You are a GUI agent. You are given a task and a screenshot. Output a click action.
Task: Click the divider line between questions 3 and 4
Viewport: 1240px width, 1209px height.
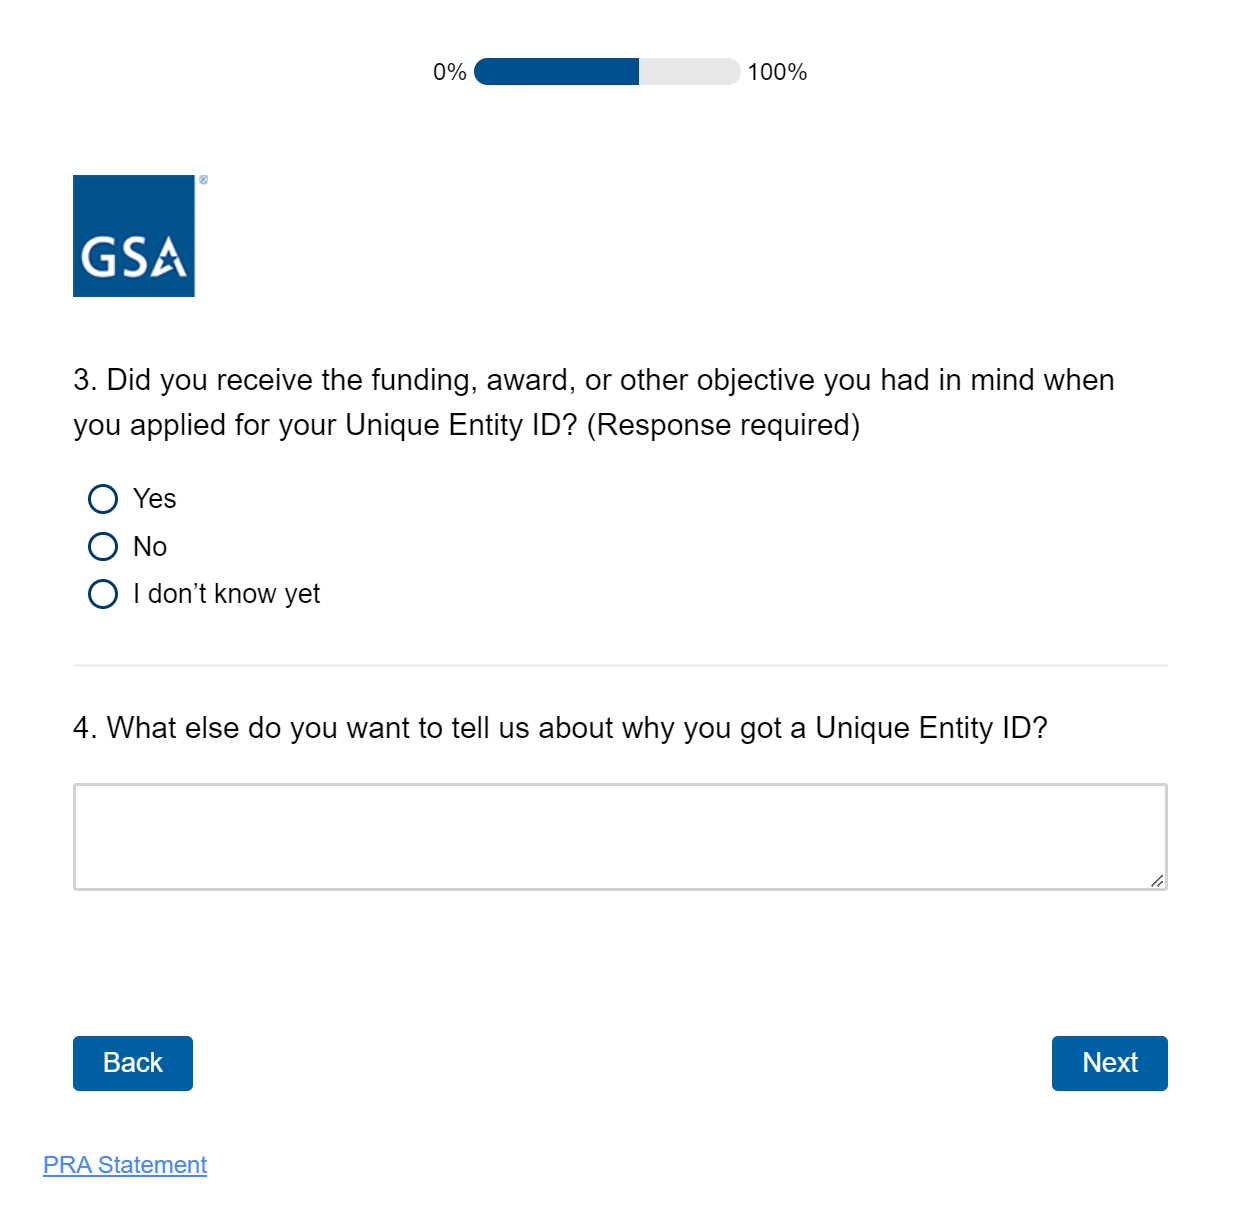[620, 665]
